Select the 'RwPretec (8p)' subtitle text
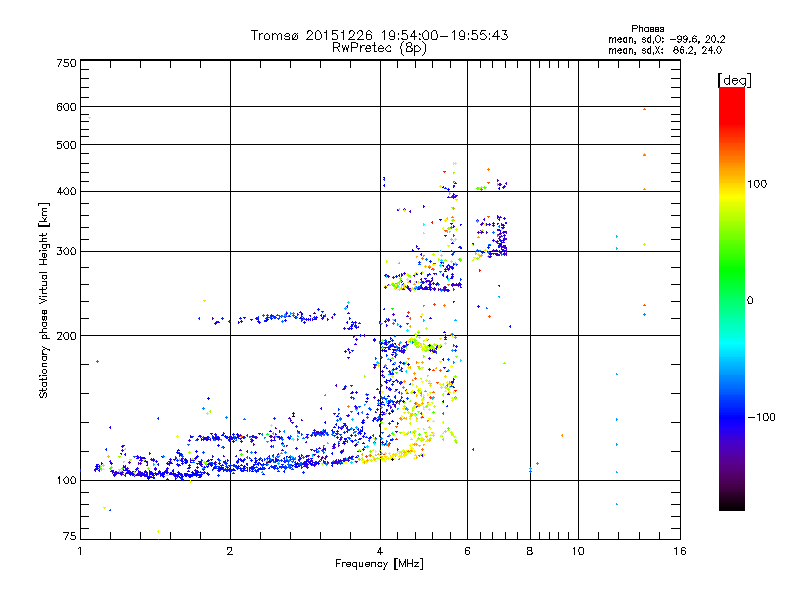Image resolution: width=800 pixels, height=600 pixels. [379, 48]
